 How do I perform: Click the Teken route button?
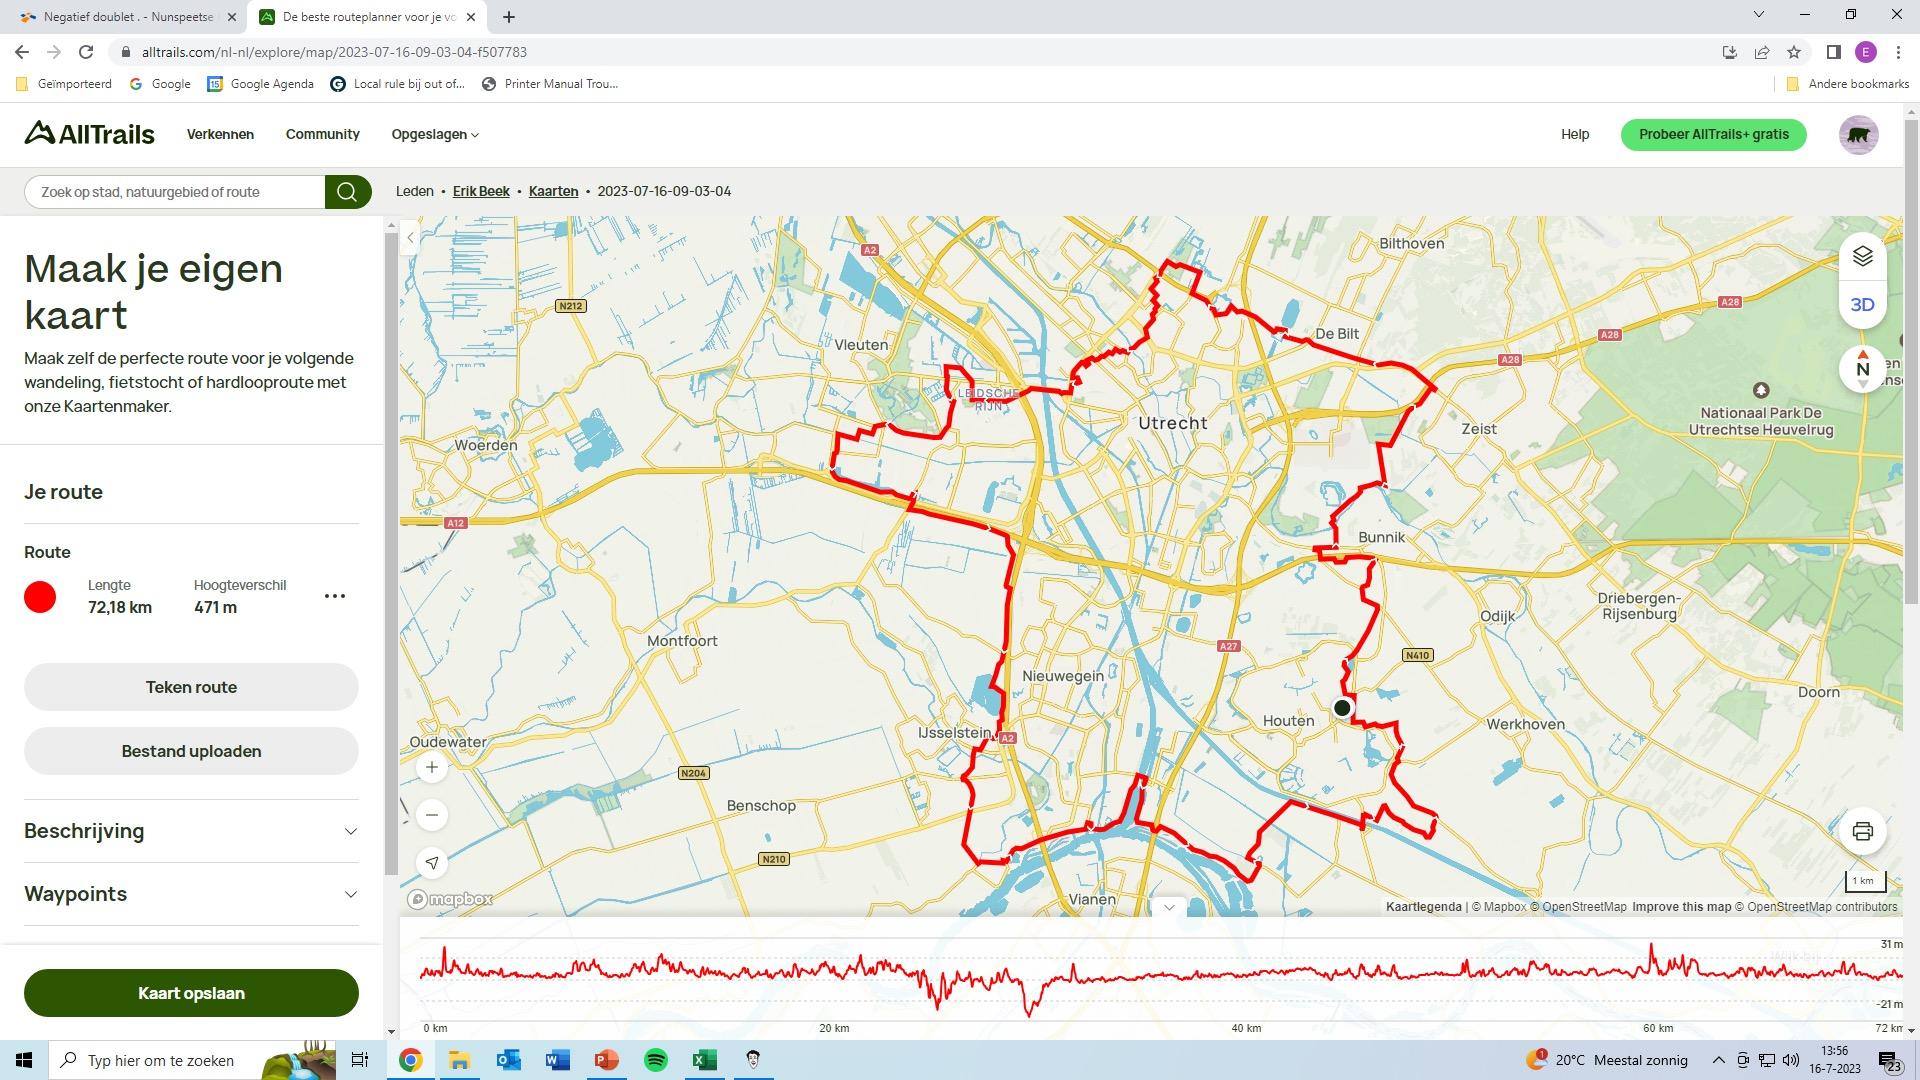(x=191, y=687)
